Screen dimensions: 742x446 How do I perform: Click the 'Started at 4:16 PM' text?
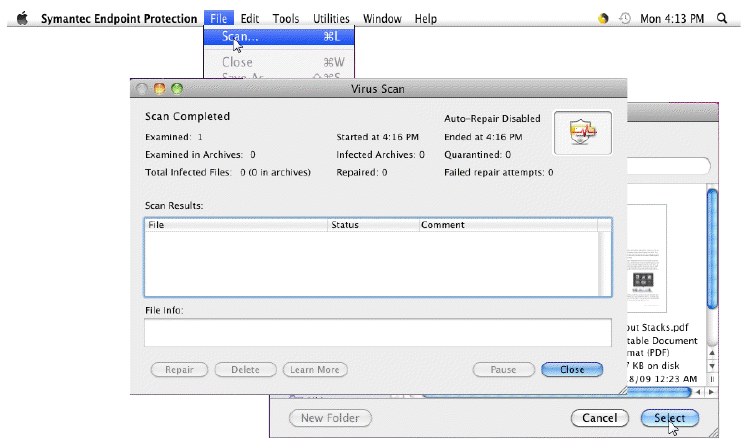[378, 137]
